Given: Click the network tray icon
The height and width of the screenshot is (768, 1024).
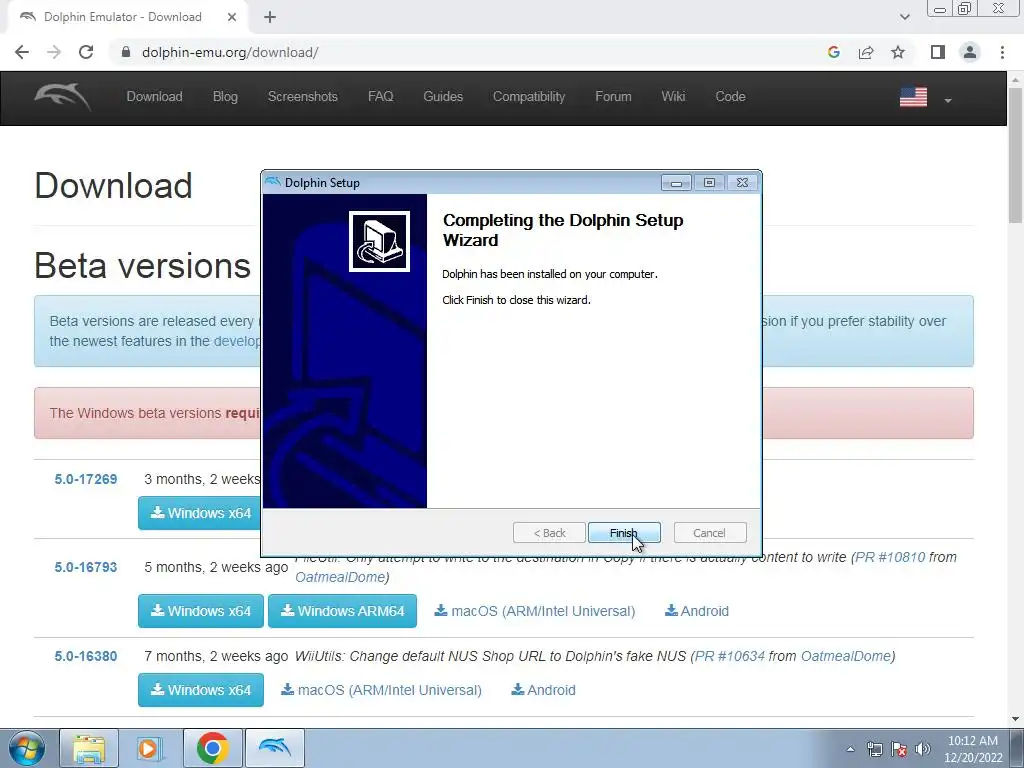Looking at the screenshot, I should [874, 750].
